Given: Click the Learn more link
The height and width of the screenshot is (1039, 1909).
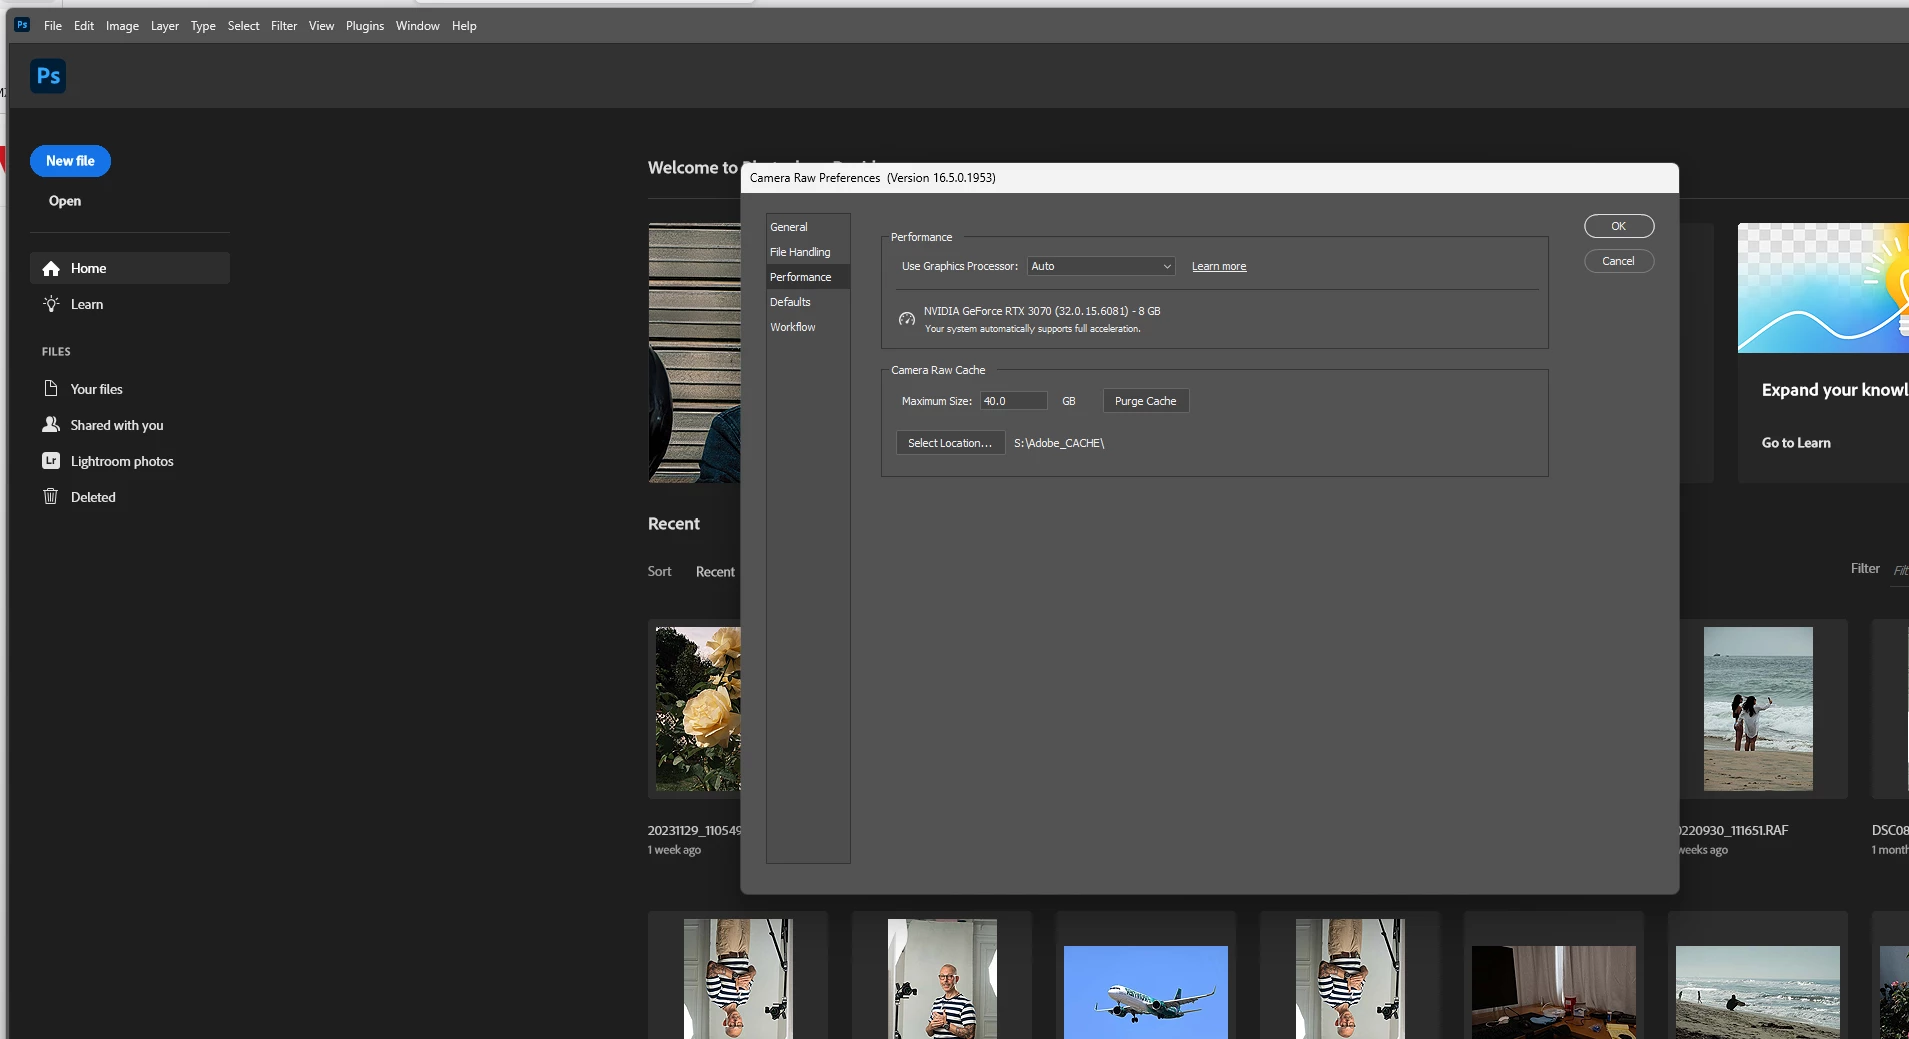Looking at the screenshot, I should click(1219, 266).
